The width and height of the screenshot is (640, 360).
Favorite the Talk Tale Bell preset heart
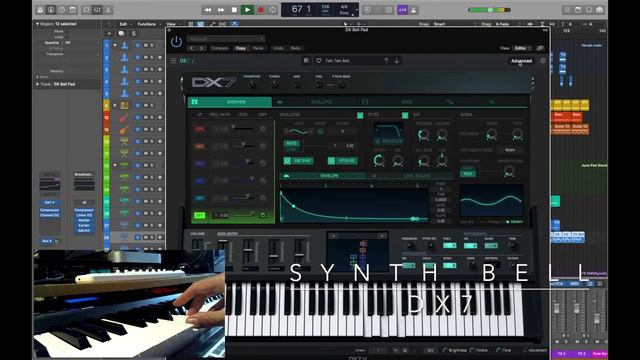tap(319, 61)
